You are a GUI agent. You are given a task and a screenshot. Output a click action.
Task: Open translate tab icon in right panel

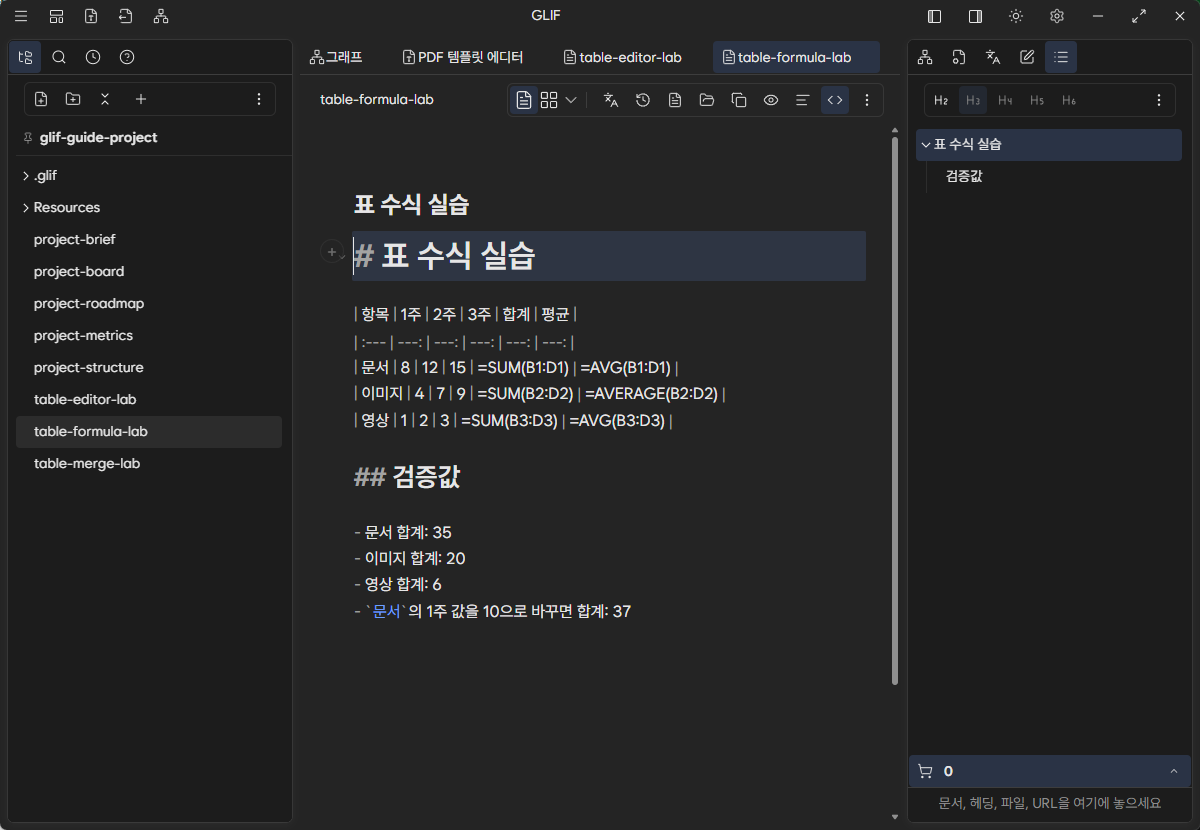point(993,57)
